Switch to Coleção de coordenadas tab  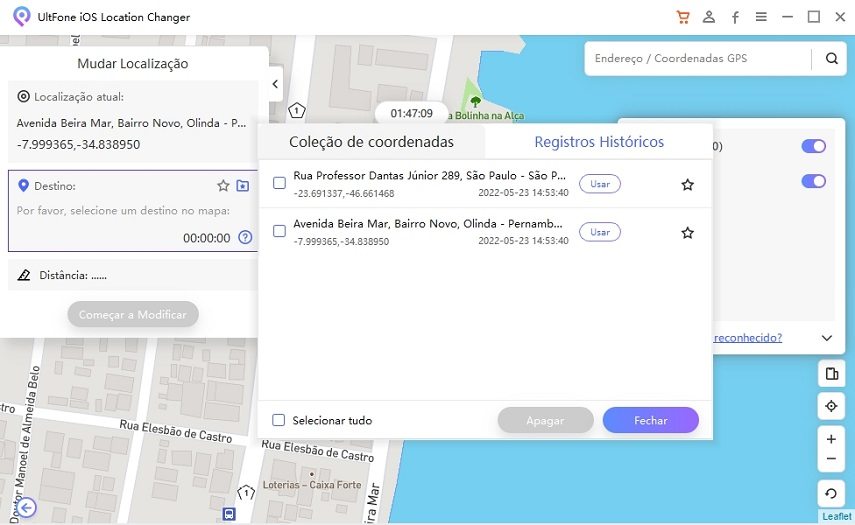point(371,142)
